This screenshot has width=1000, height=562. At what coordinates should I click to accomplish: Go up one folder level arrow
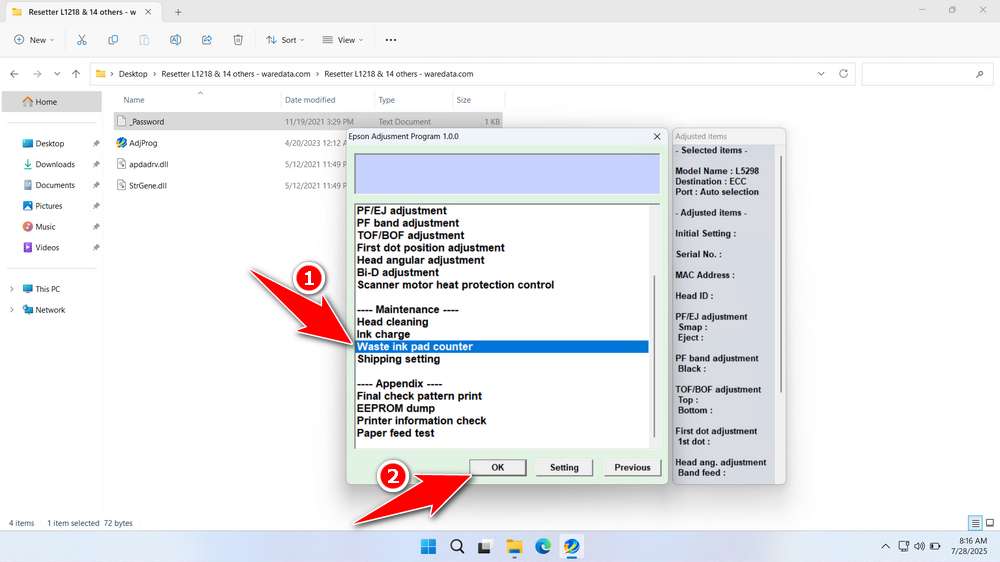tap(76, 74)
